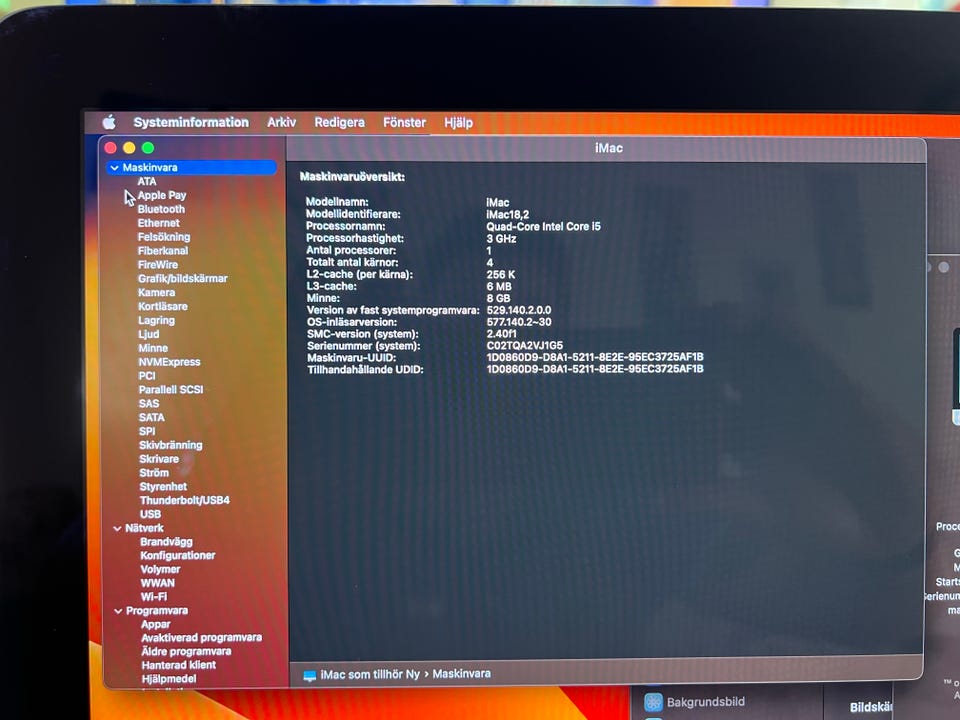The image size is (960, 720).
Task: Click the SMC version value 2.40f1
Action: pos(501,334)
